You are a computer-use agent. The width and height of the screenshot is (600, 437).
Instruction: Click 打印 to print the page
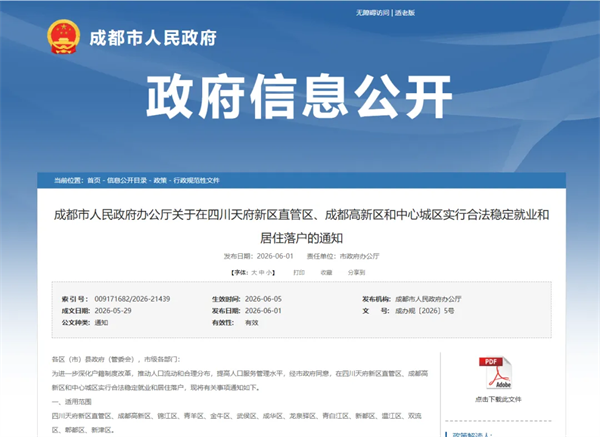pyautogui.click(x=299, y=272)
